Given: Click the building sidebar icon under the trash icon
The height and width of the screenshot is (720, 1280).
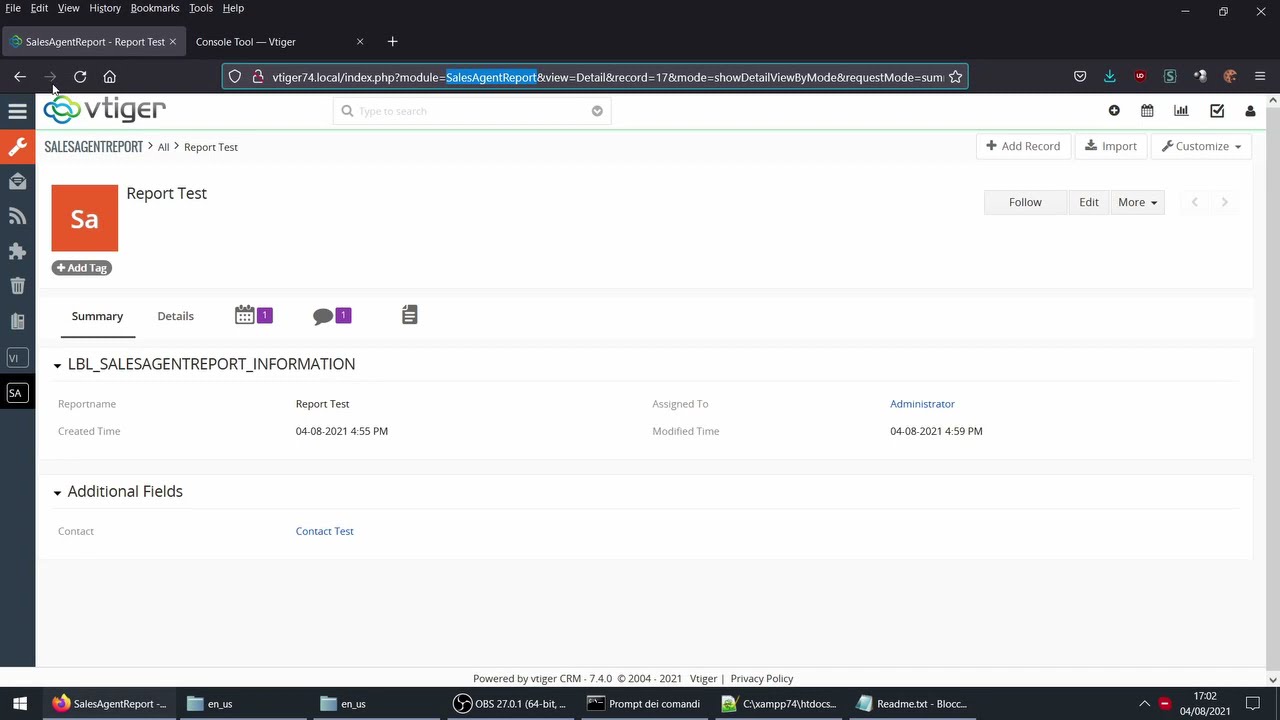Looking at the screenshot, I should point(17,321).
